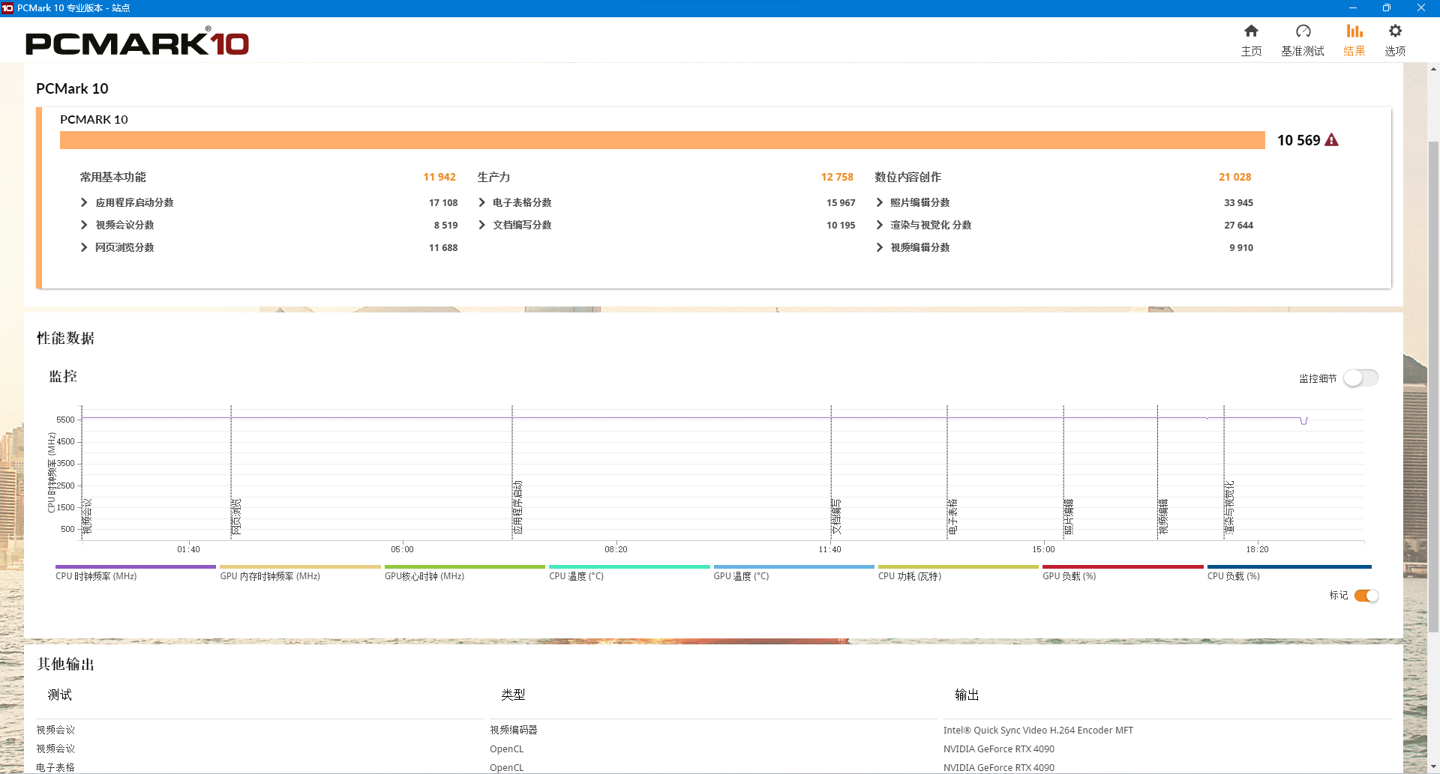Click the 电子表格 marker in the chart
The height and width of the screenshot is (774, 1440).
(953, 517)
